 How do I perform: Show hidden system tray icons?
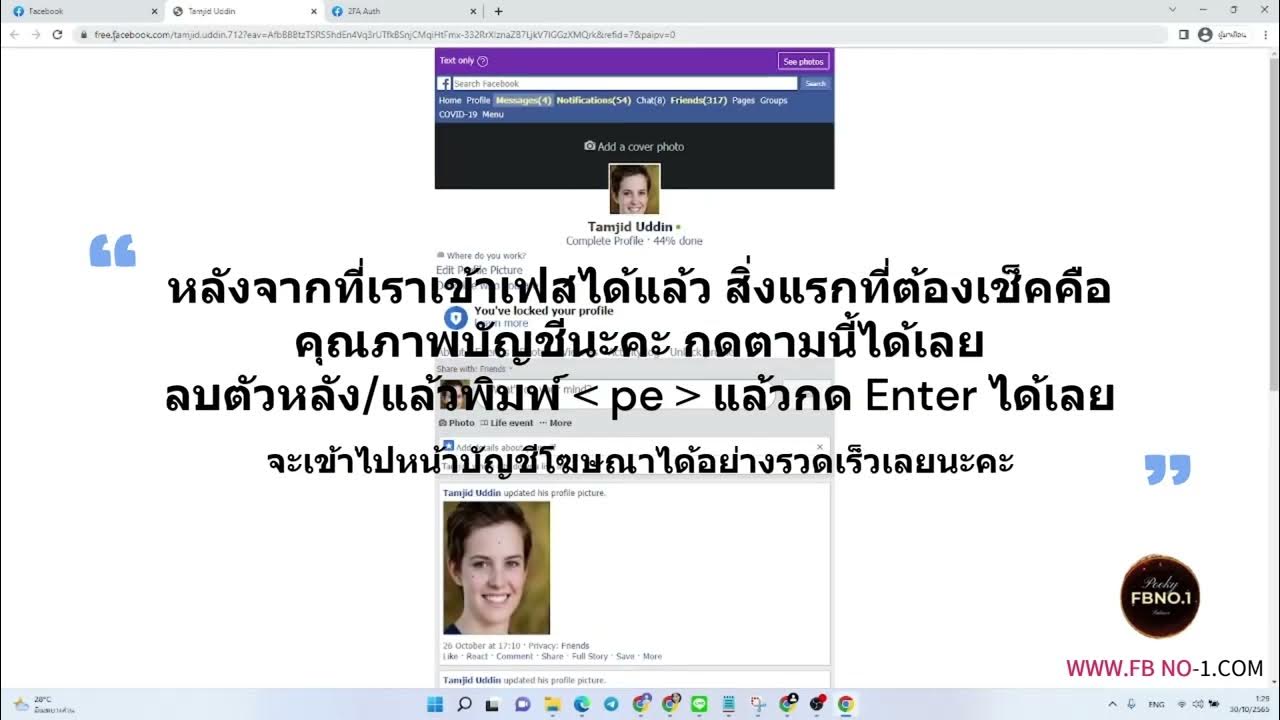1113,704
